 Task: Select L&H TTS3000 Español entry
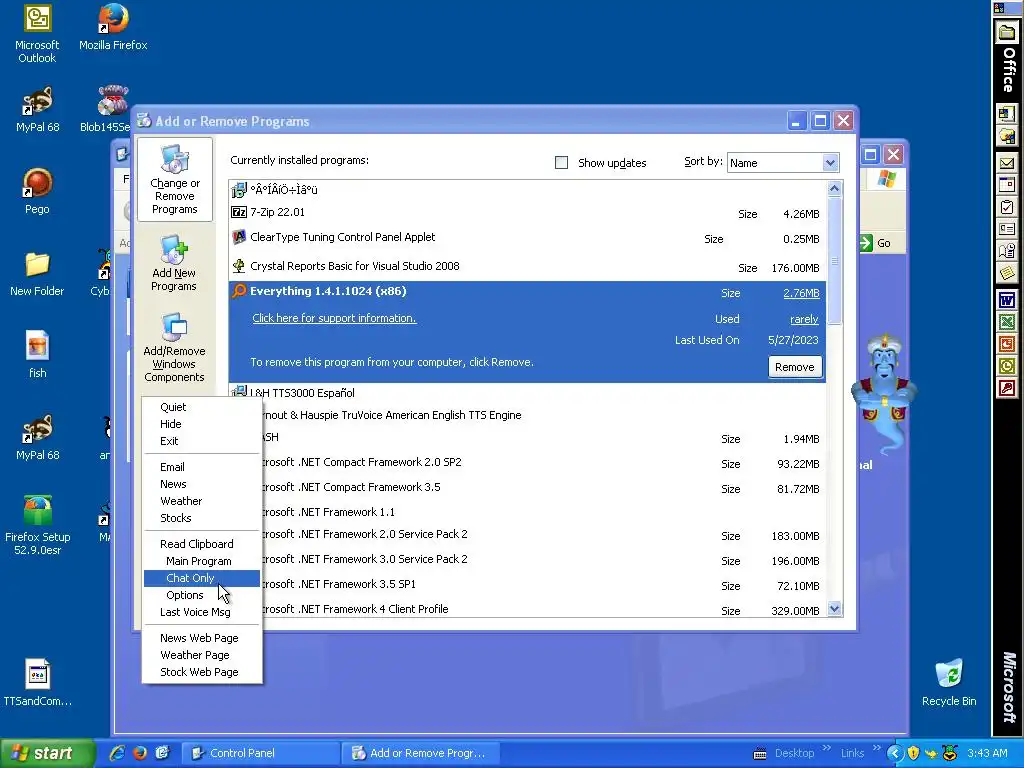click(528, 392)
